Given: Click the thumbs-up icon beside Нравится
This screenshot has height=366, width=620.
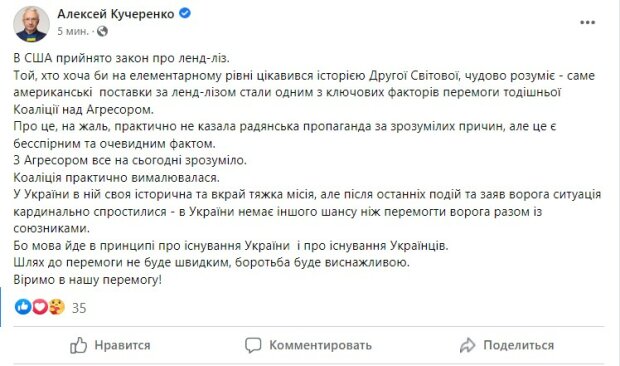Looking at the screenshot, I should (78, 345).
